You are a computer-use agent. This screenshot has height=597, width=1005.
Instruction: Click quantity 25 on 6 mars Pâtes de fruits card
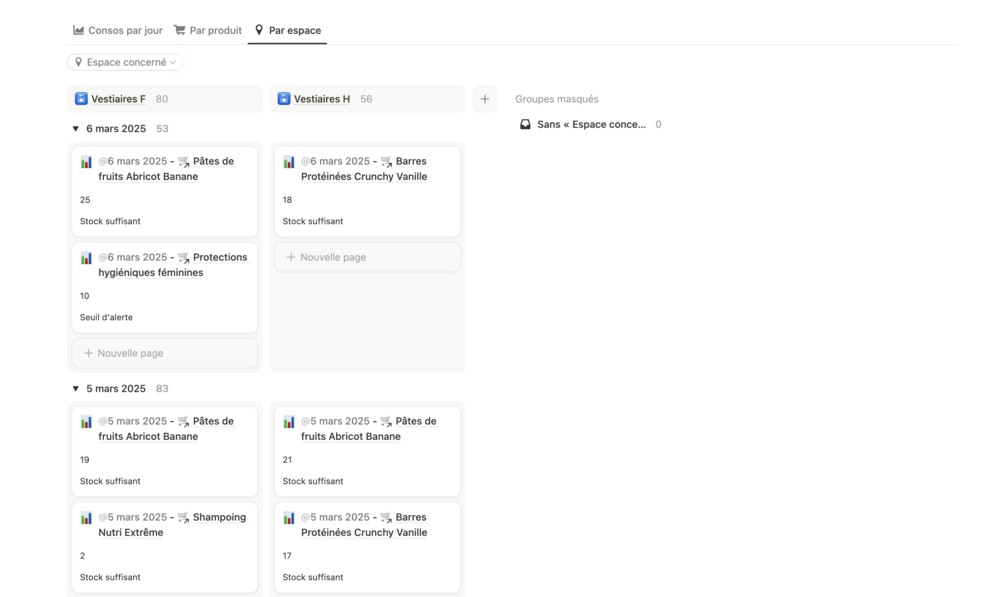(x=85, y=200)
